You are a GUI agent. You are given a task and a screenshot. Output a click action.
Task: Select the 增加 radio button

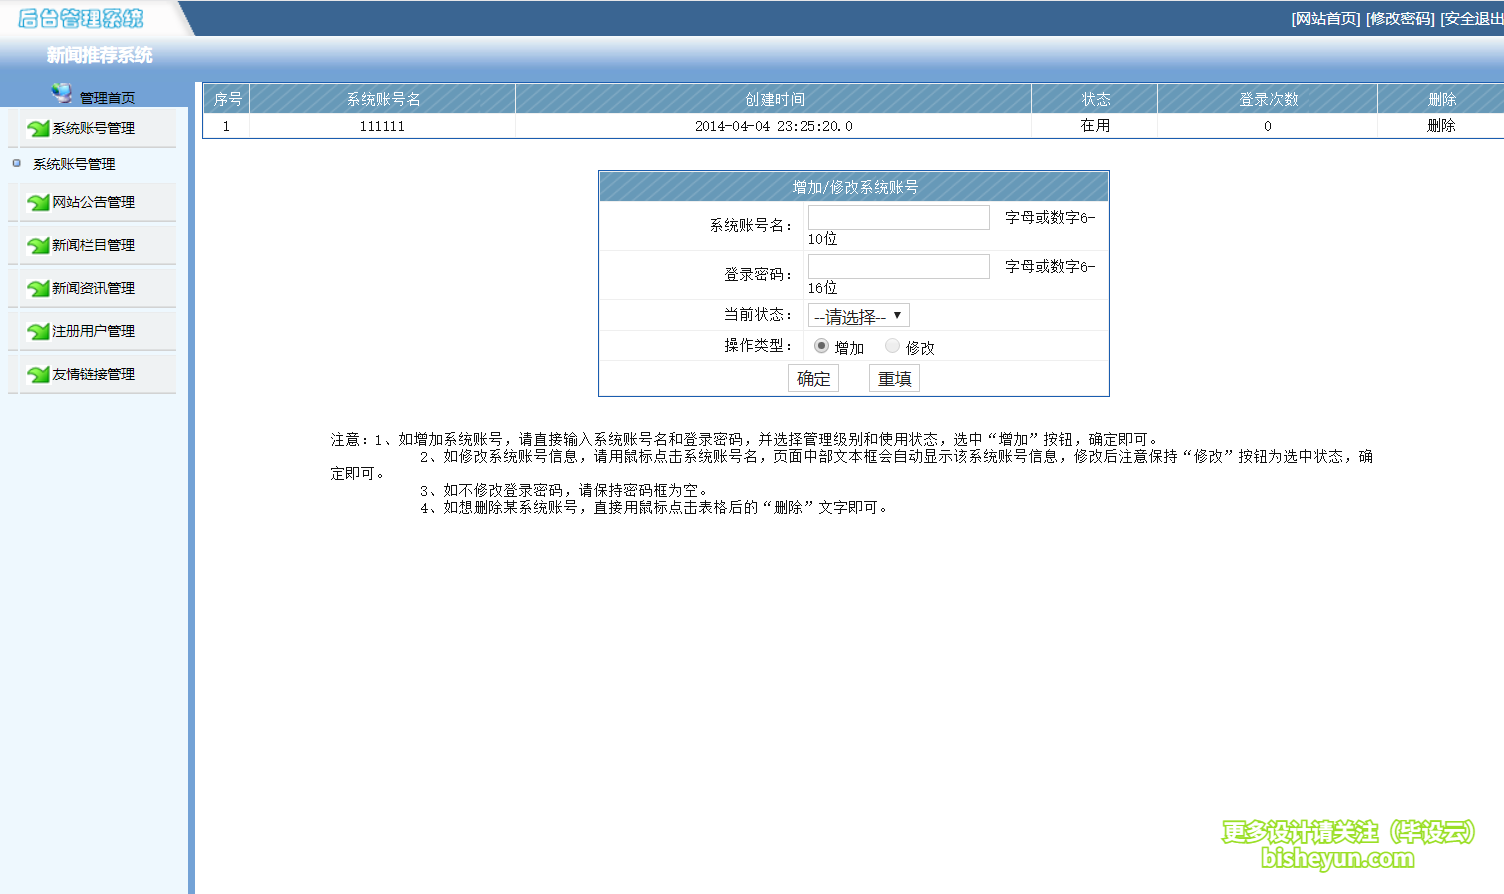point(821,346)
